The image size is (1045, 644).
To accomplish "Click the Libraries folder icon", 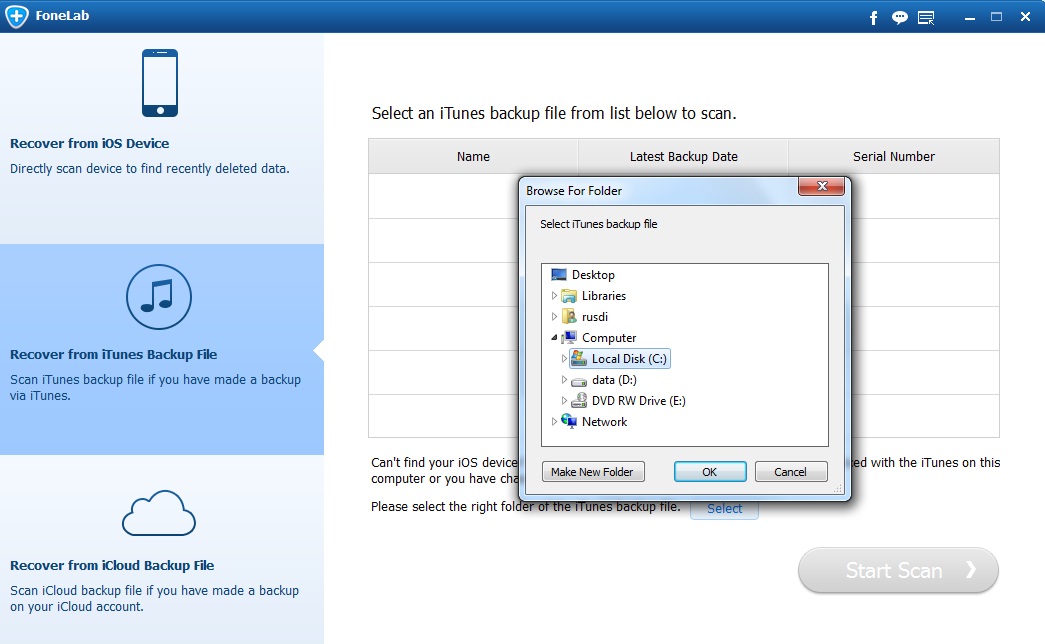I will [x=568, y=295].
